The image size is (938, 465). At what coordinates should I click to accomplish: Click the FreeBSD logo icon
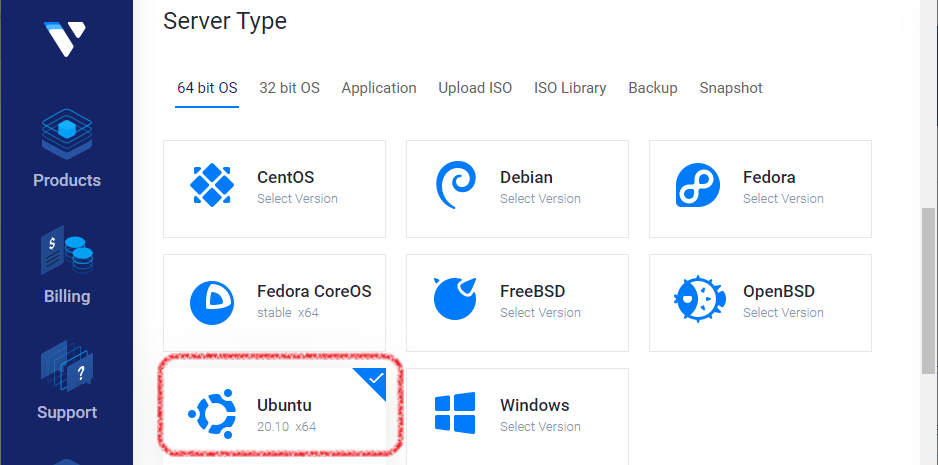[x=455, y=299]
